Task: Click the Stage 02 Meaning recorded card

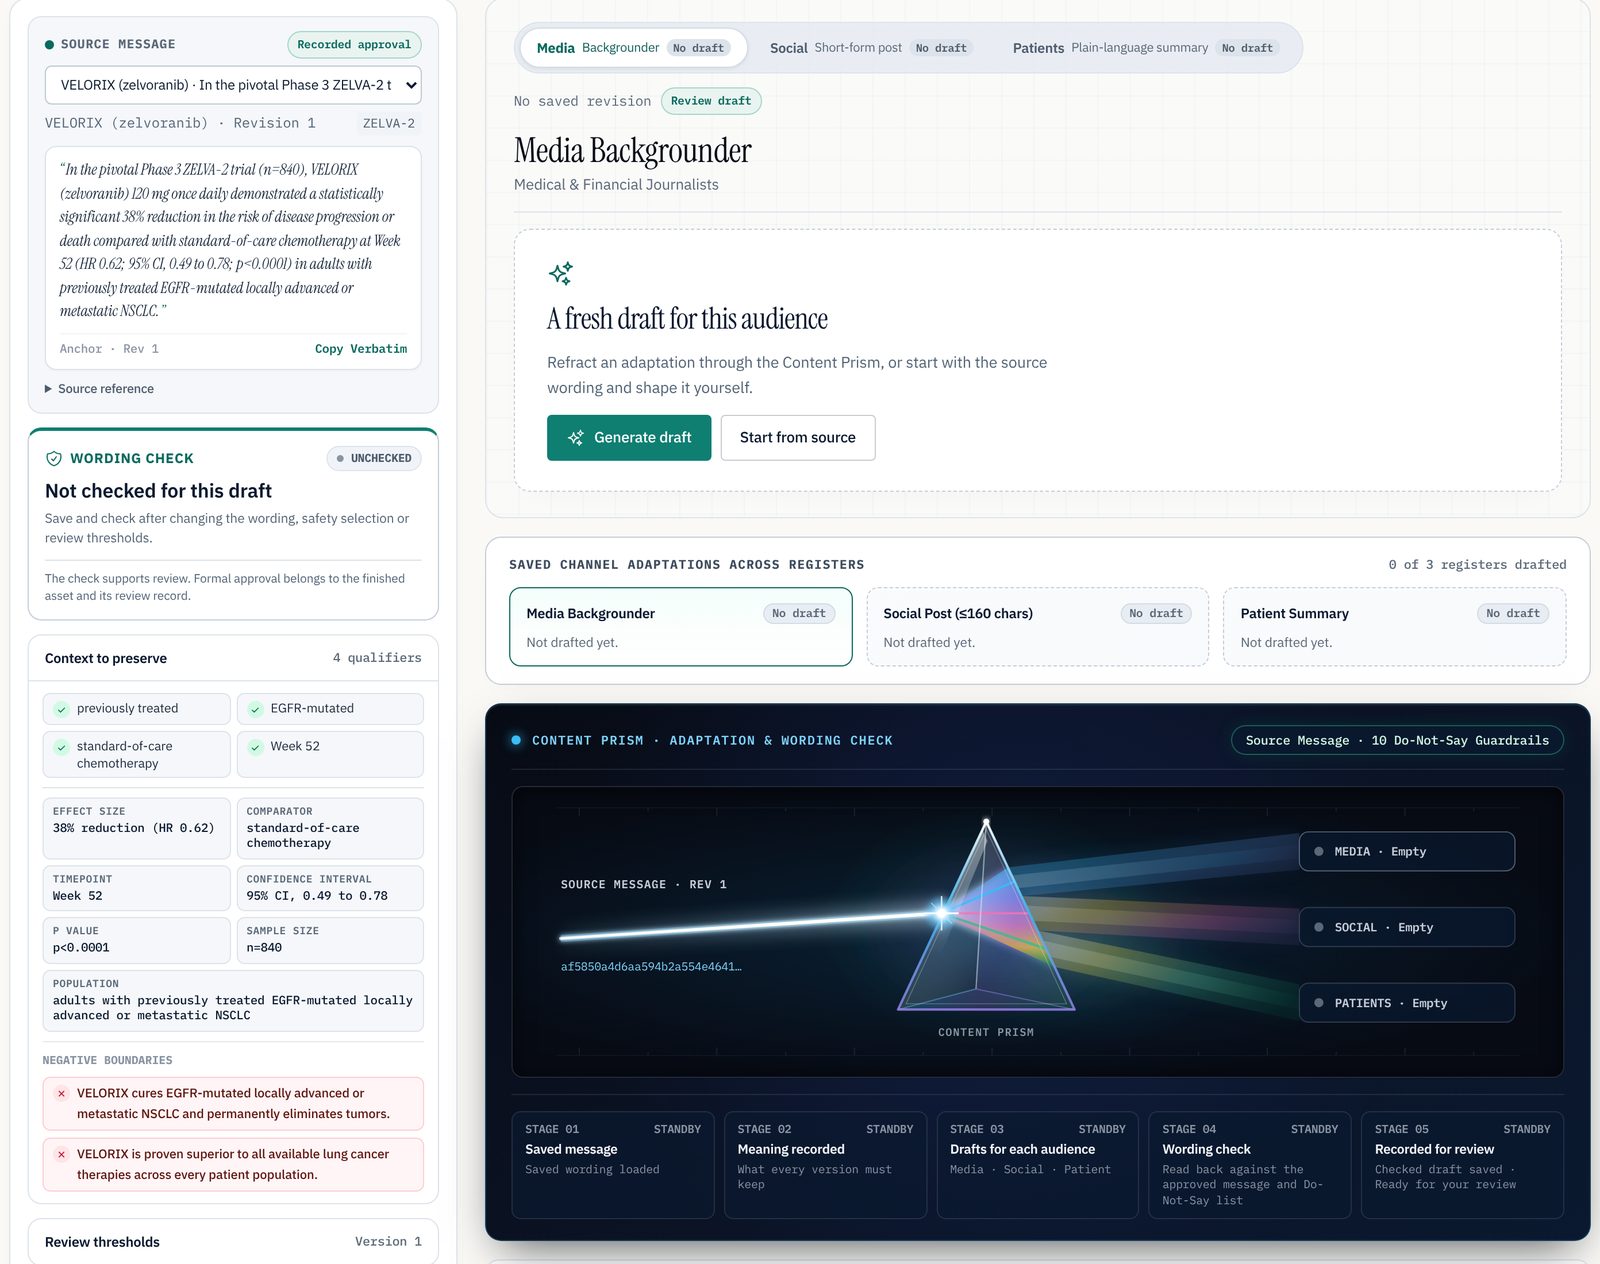Action: tap(825, 1165)
